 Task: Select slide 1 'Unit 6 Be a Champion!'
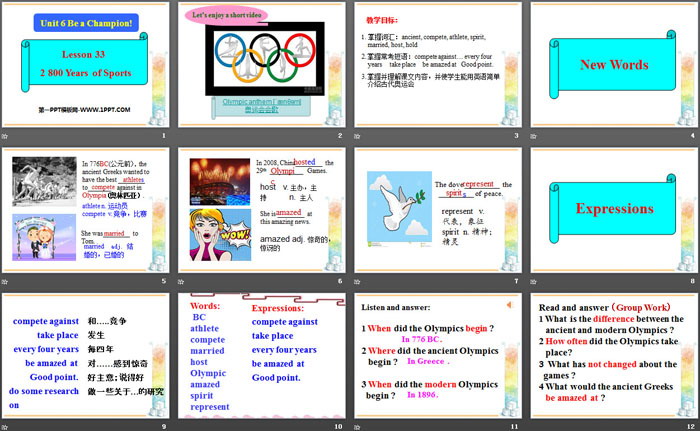tap(85, 65)
